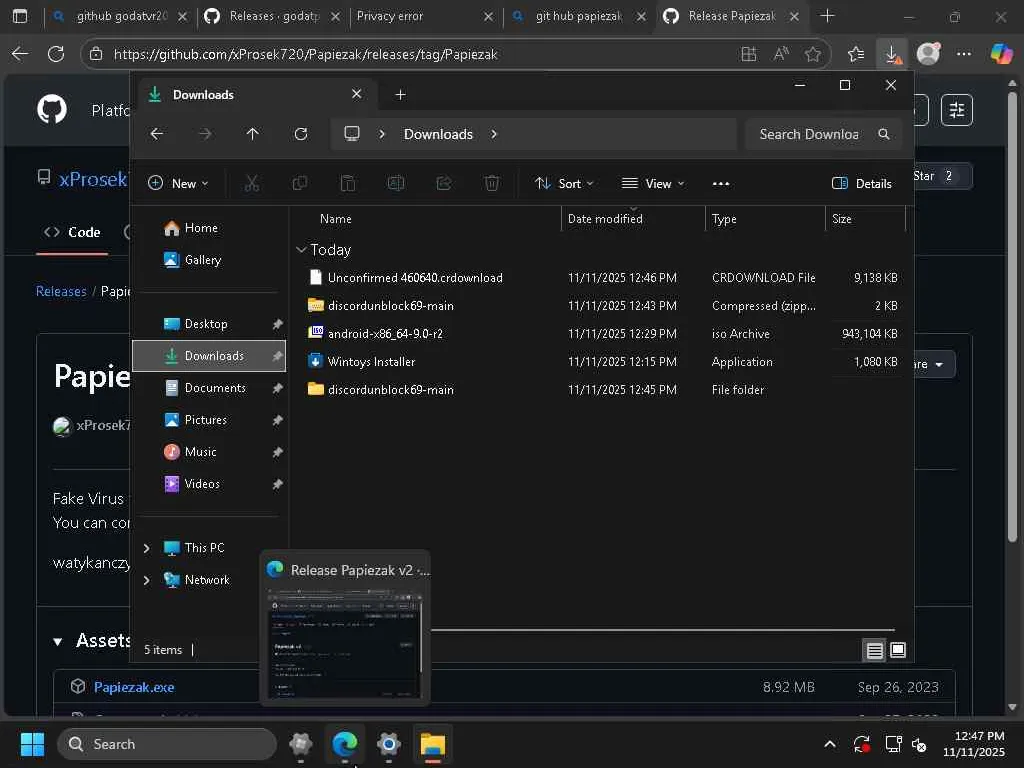This screenshot has width=1024, height=768.
Task: Open Copilot icon in Edge toolbar
Action: [x=1000, y=54]
